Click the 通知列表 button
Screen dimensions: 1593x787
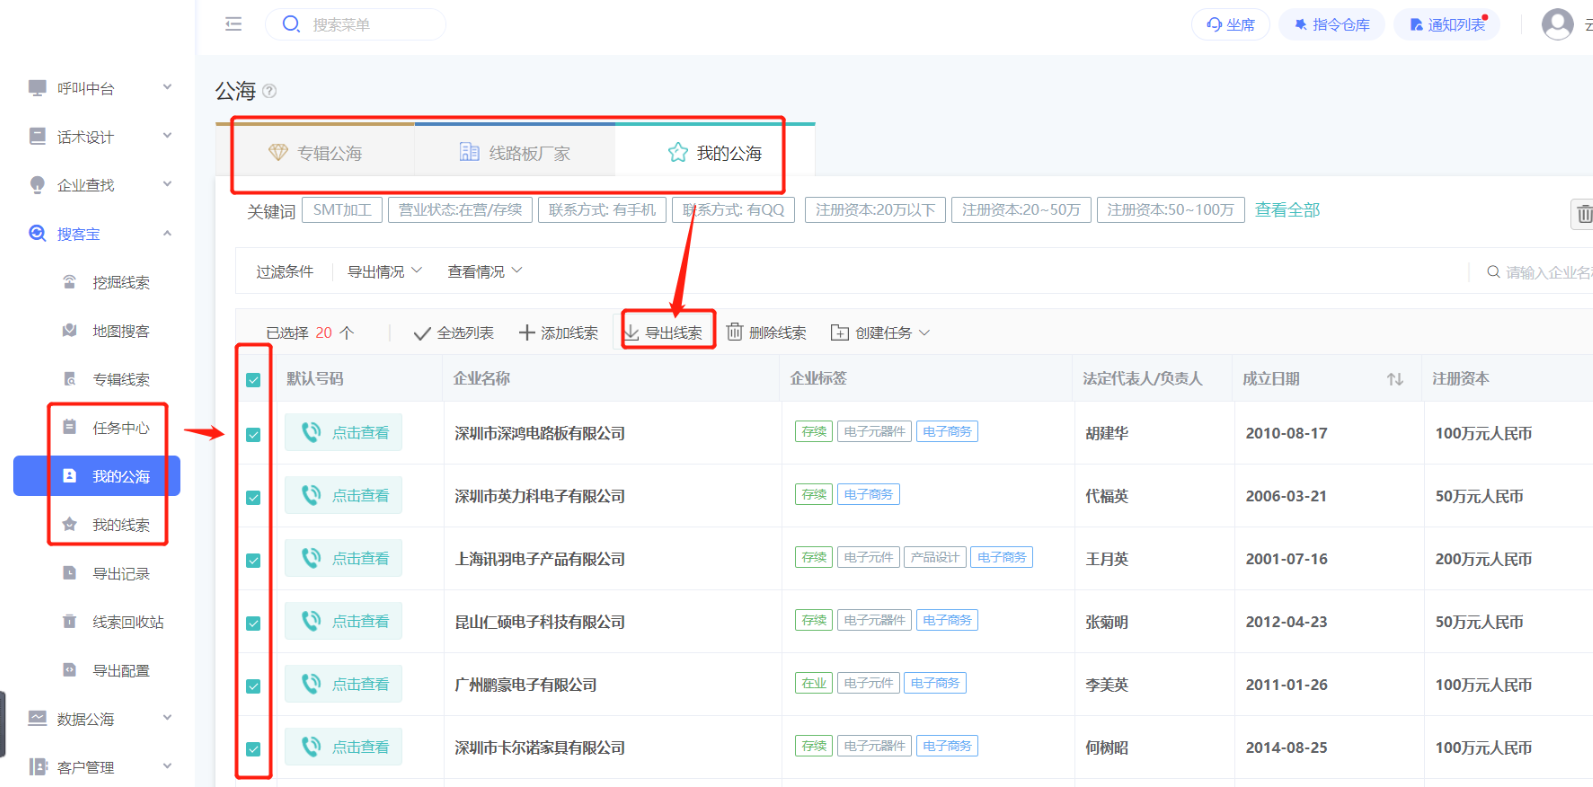1446,24
